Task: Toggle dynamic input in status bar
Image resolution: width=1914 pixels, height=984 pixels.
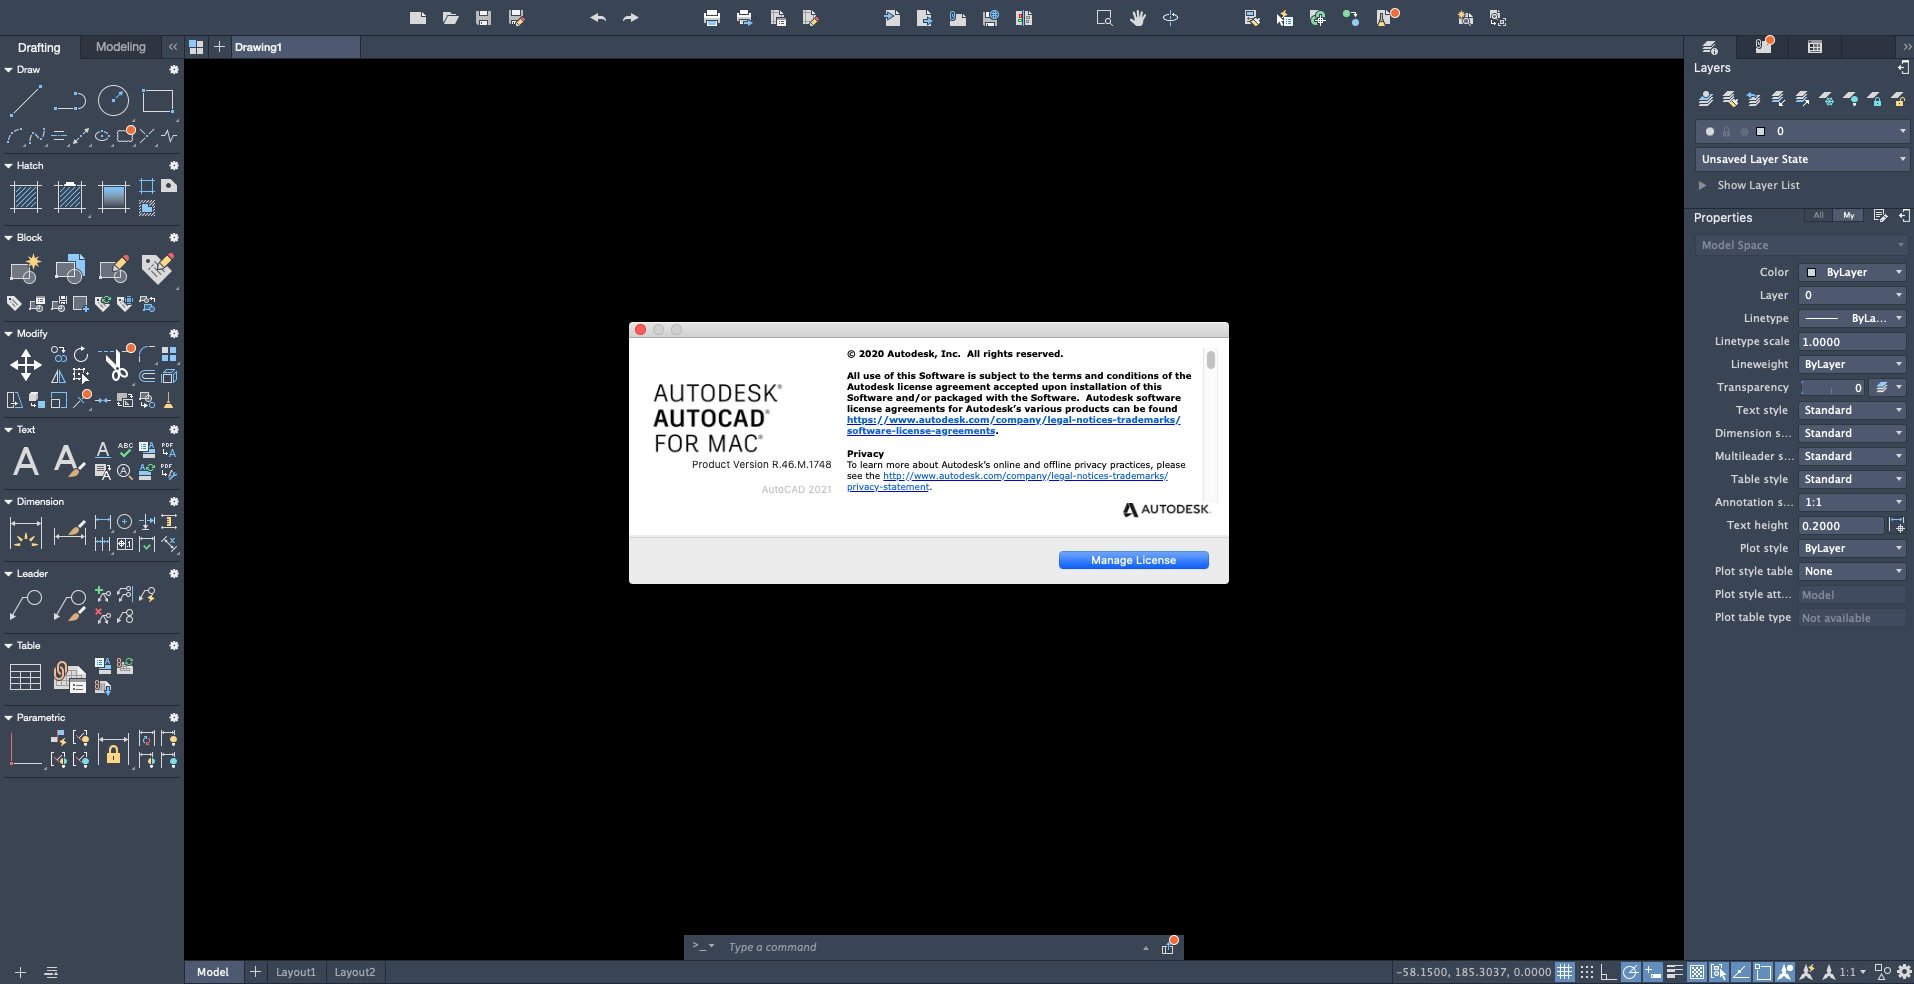Action: (x=1652, y=972)
